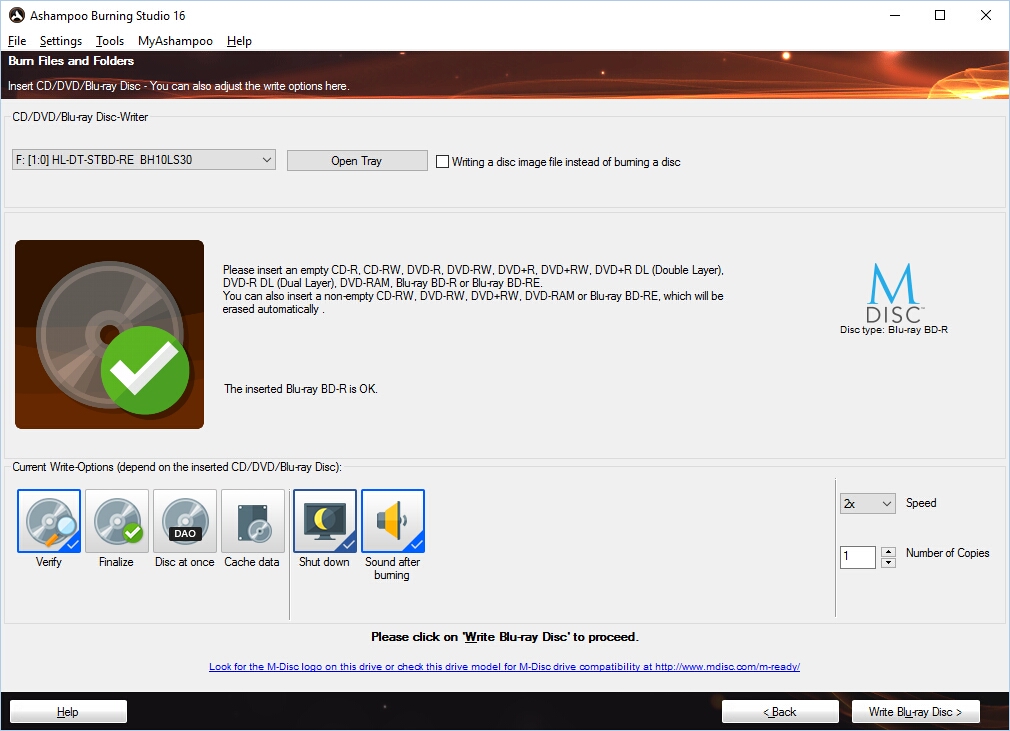Click the 'Burn Files and Folders' heading

[x=71, y=61]
